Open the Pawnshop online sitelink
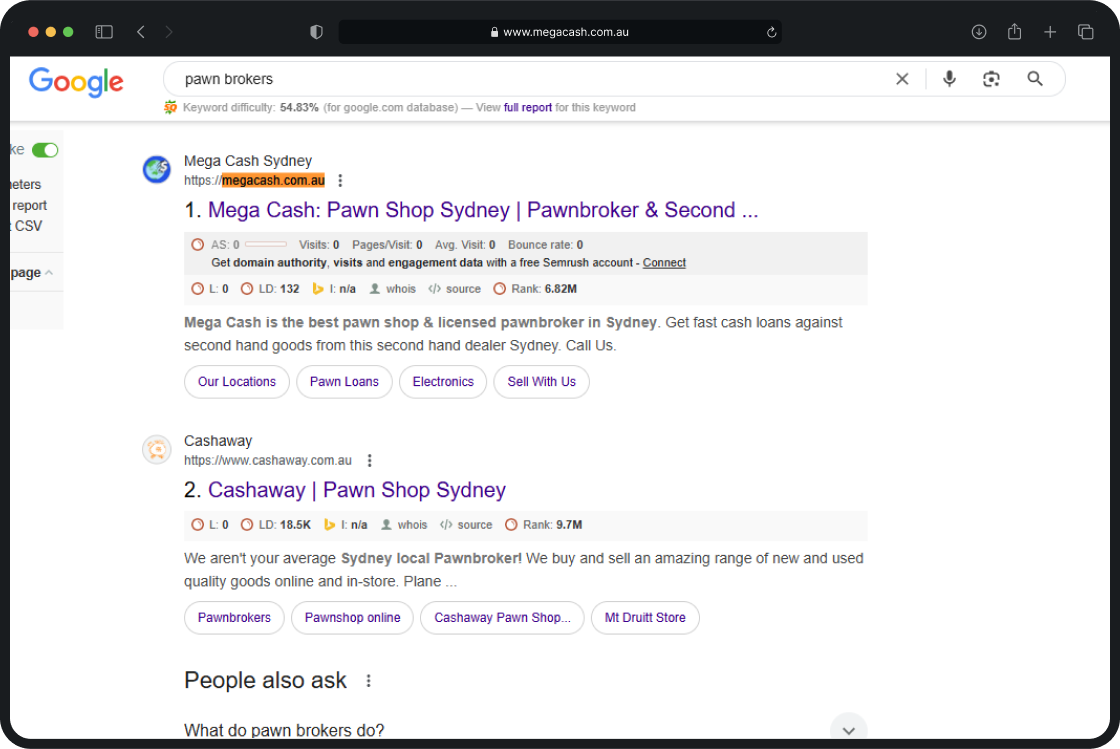The image size is (1120, 749). pos(352,618)
